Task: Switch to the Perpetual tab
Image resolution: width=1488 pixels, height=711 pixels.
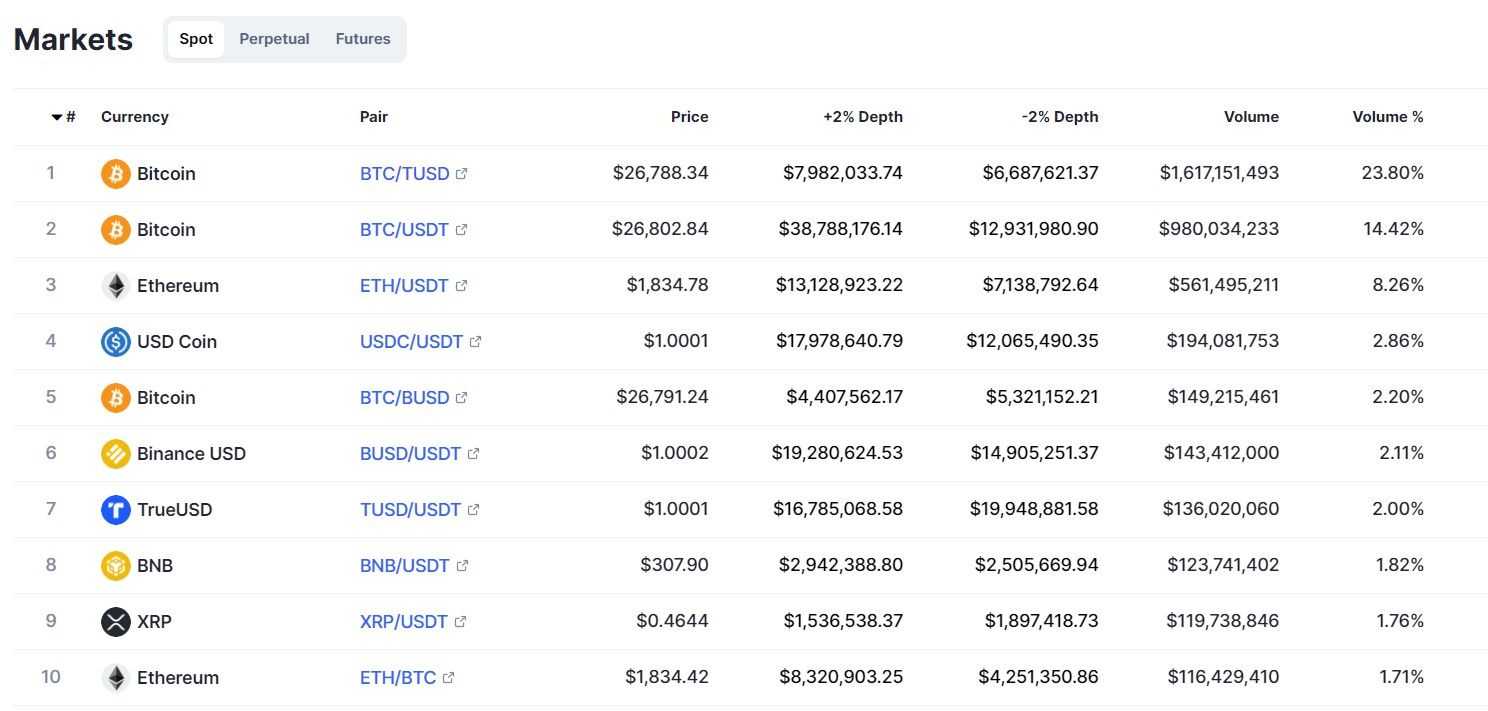Action: click(274, 39)
